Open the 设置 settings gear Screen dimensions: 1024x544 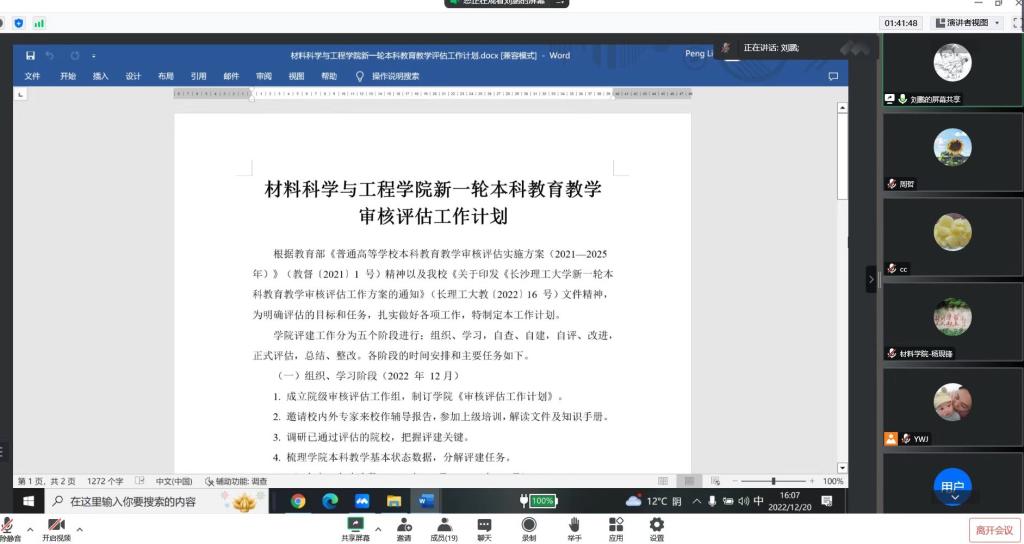(x=656, y=525)
